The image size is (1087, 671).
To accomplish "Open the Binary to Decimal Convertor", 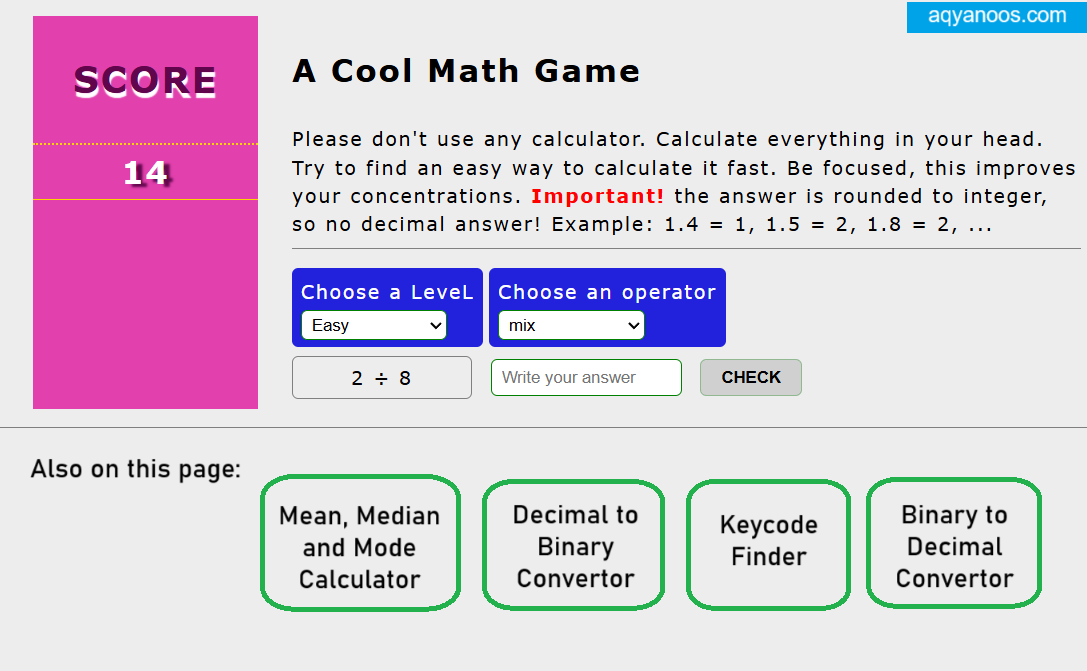I will coord(953,543).
